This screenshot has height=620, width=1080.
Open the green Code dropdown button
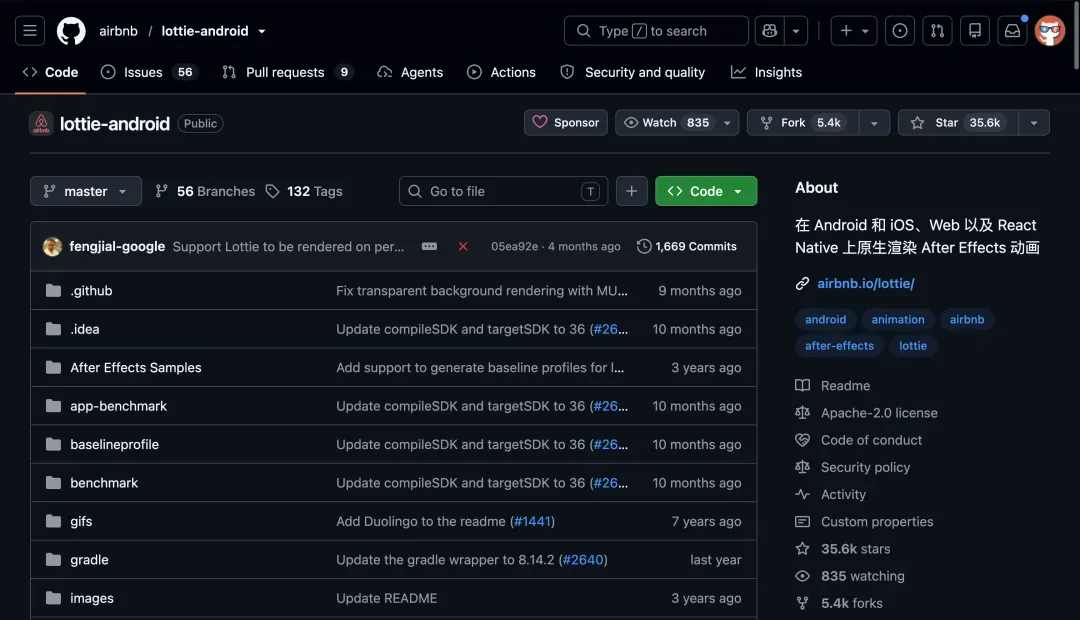point(706,192)
